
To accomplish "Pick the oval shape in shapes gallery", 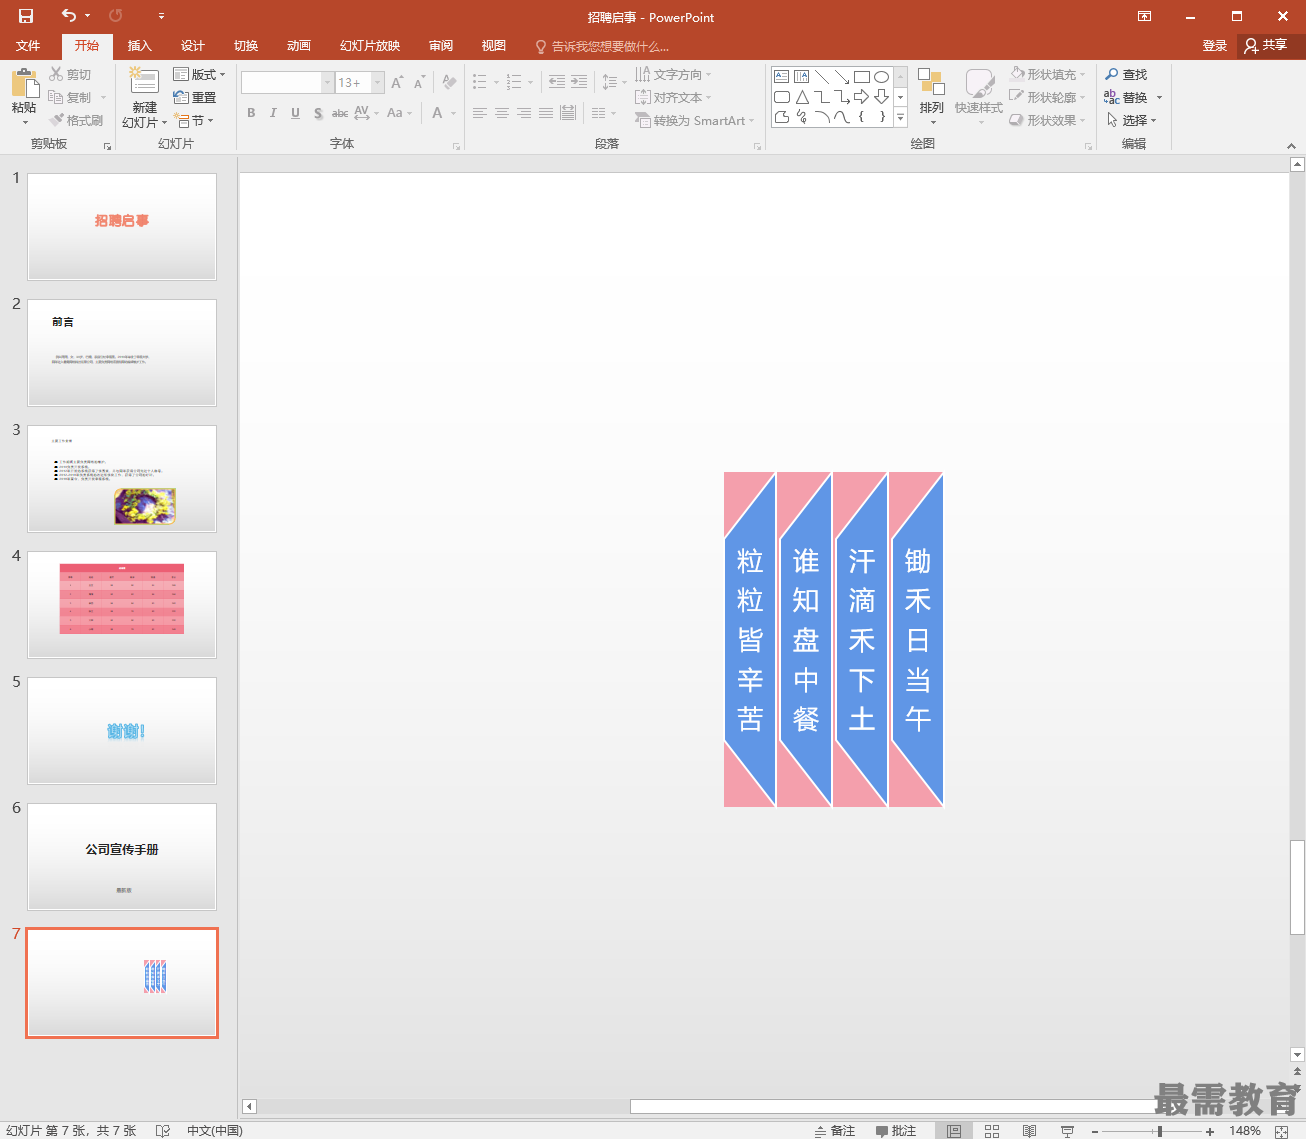I will pos(881,77).
